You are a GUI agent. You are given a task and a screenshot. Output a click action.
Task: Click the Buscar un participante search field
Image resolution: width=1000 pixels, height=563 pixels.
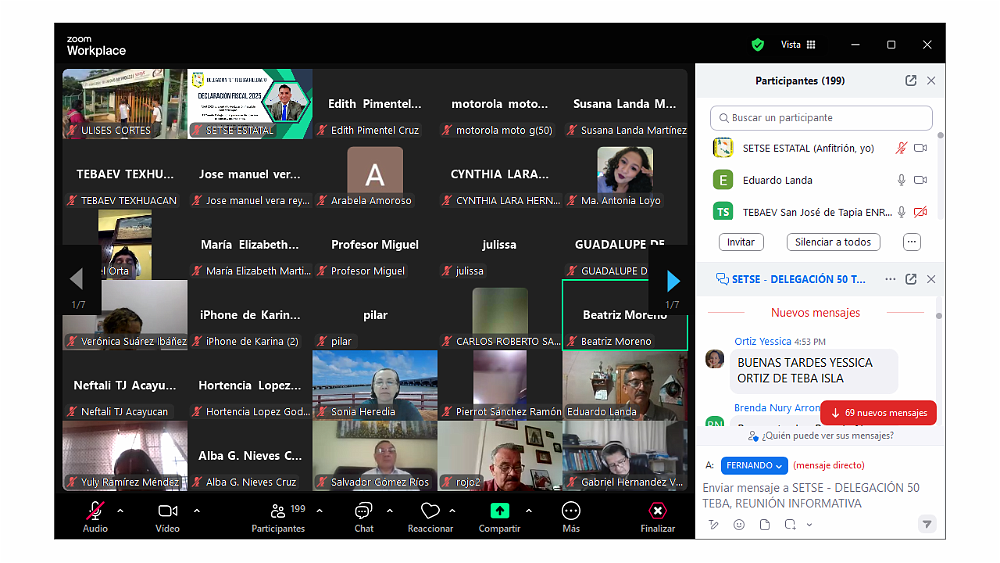[x=821, y=118]
